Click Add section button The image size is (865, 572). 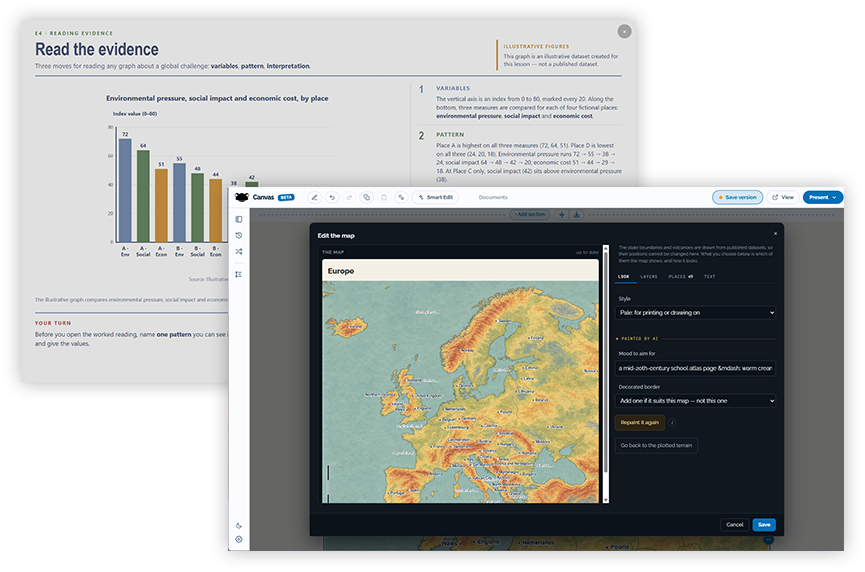(530, 214)
